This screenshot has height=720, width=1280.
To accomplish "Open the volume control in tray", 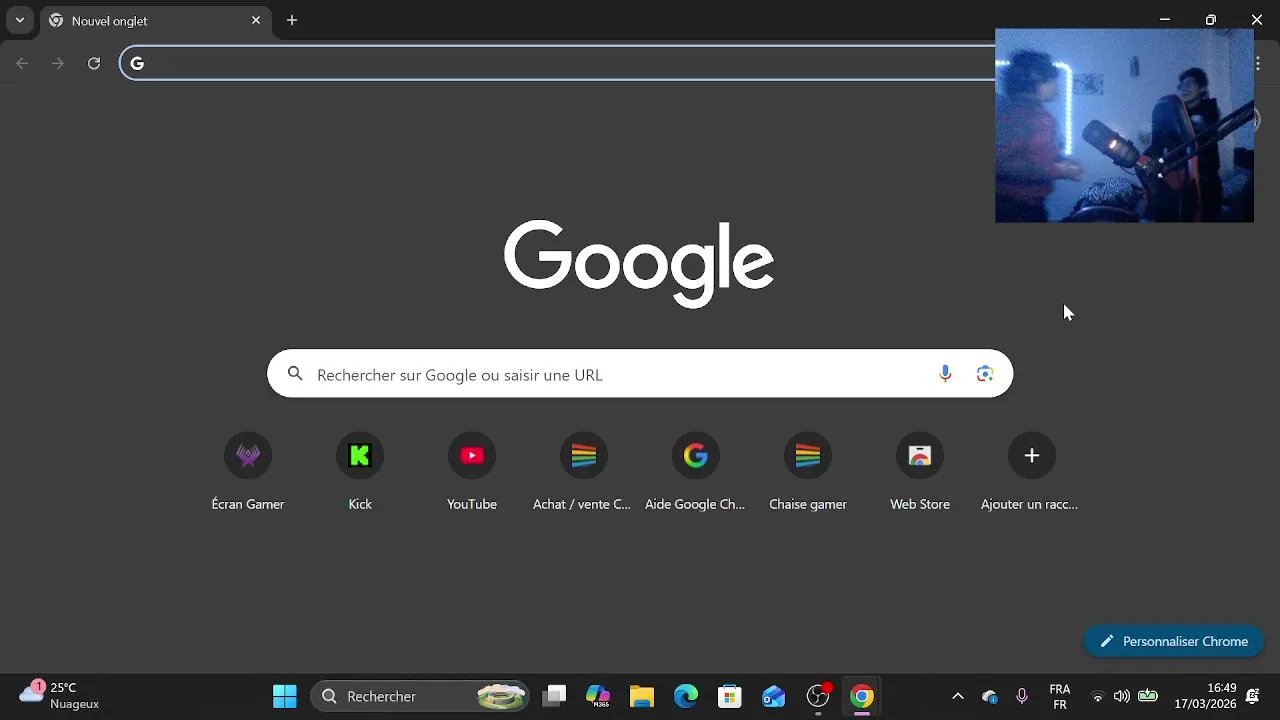I will point(1122,696).
